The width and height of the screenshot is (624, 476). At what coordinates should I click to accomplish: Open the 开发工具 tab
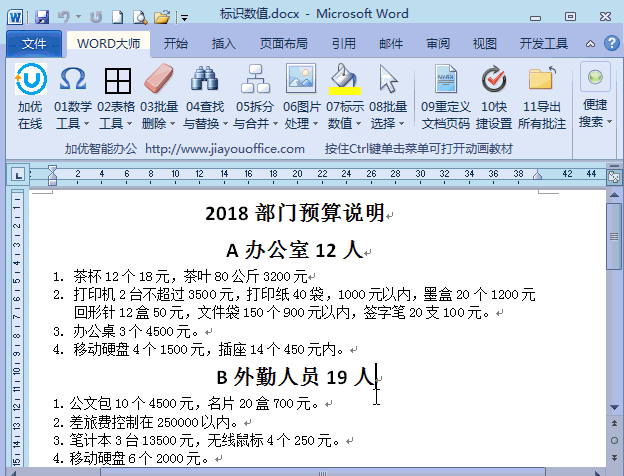tap(544, 43)
